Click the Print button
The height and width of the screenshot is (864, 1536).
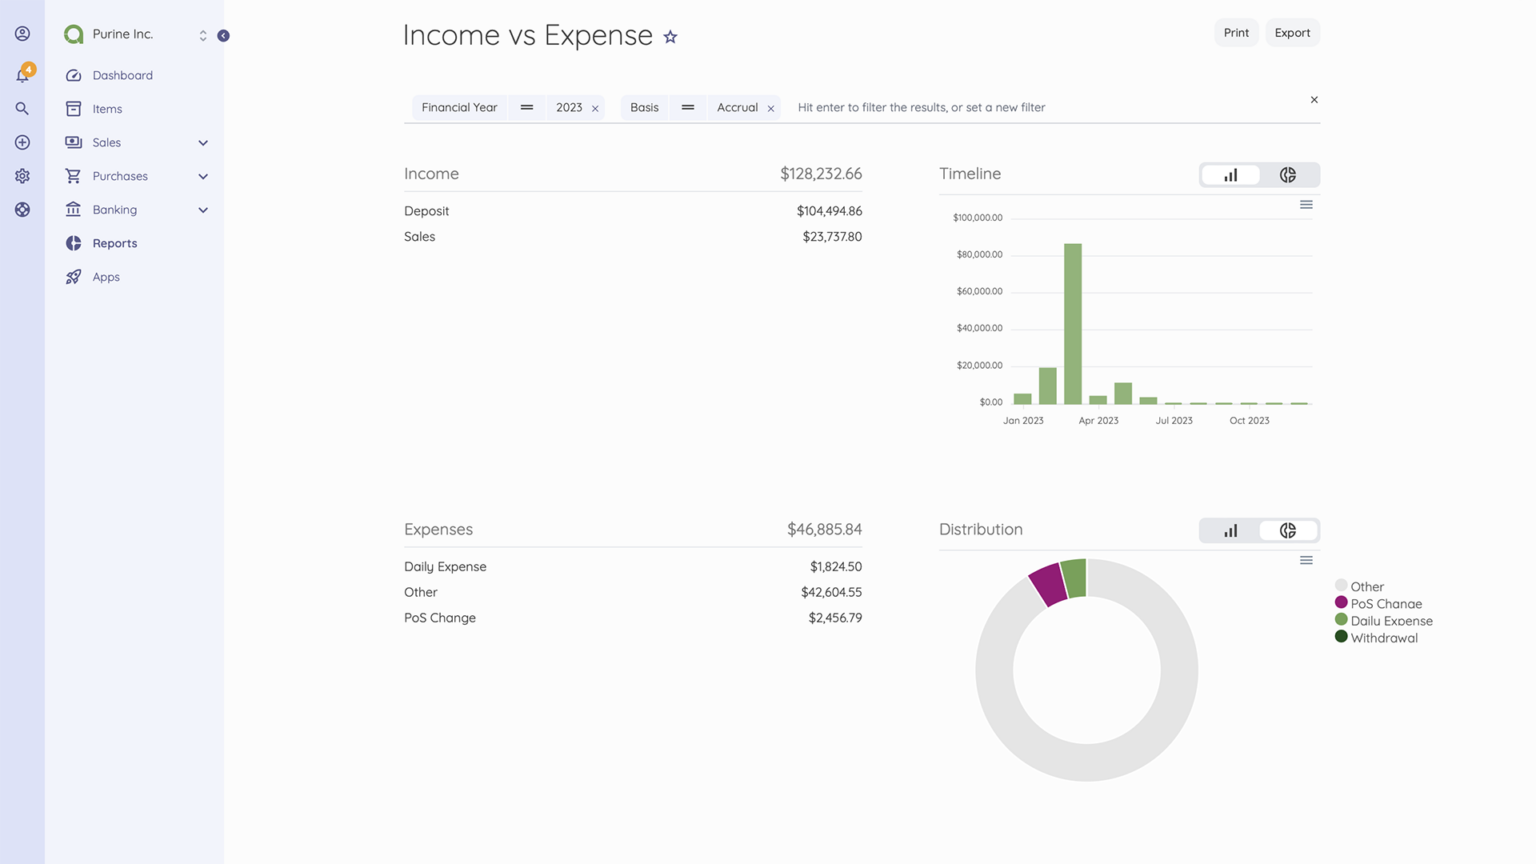click(x=1236, y=32)
